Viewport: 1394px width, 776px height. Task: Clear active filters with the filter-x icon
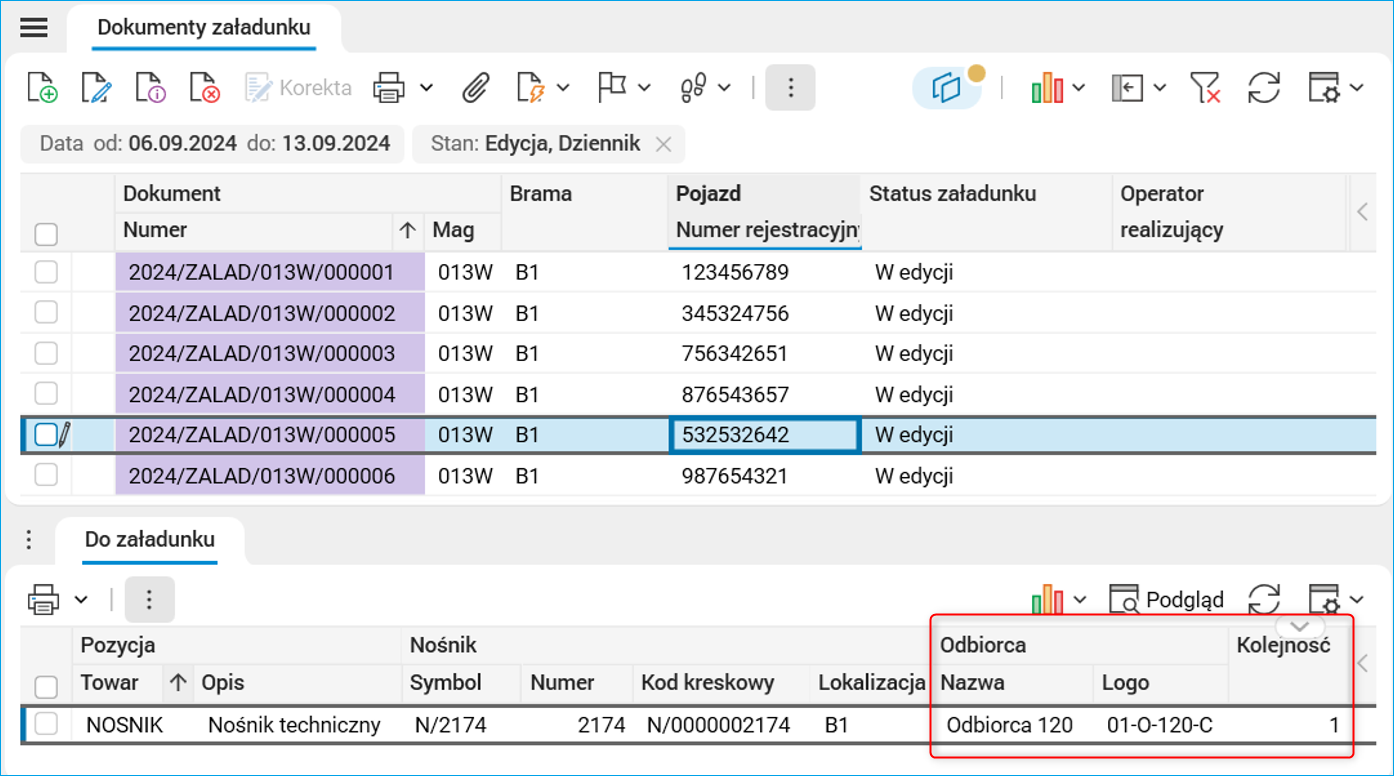(x=1205, y=88)
